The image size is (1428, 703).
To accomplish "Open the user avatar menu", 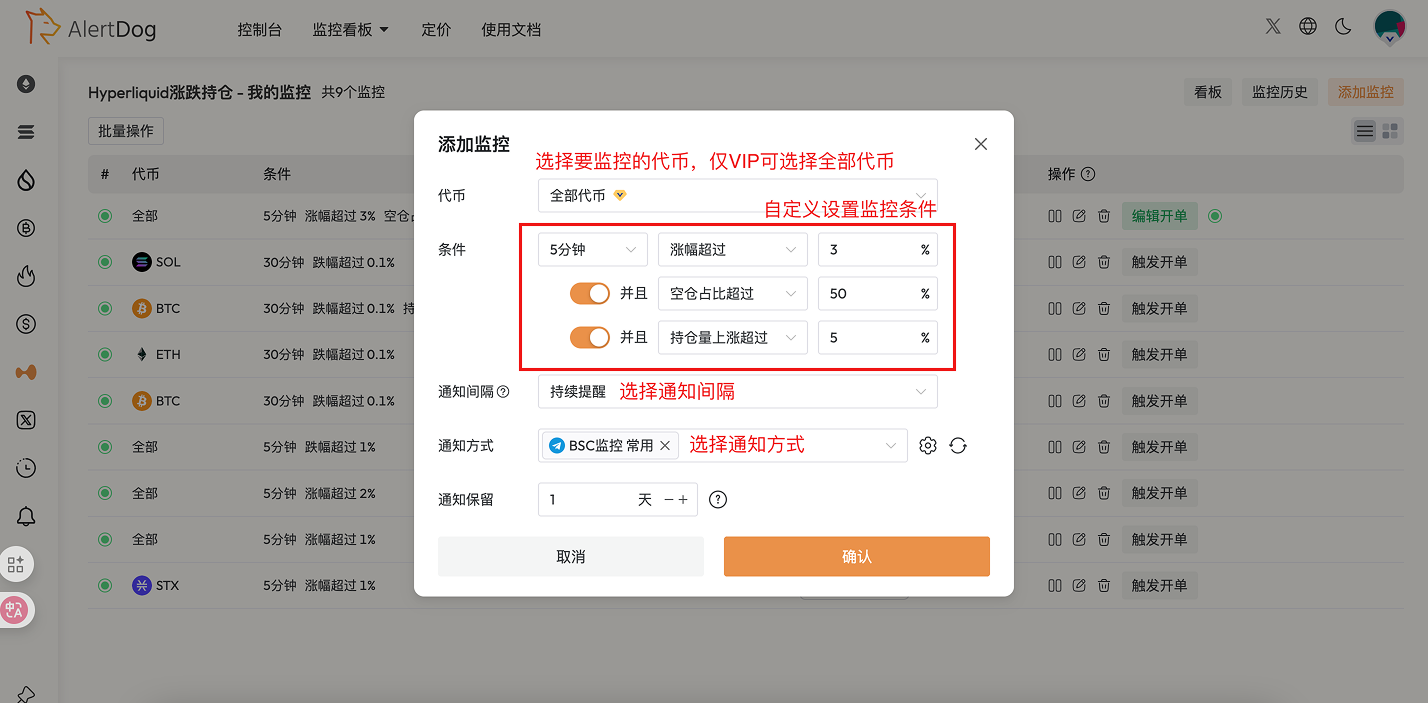I will pyautogui.click(x=1390, y=27).
